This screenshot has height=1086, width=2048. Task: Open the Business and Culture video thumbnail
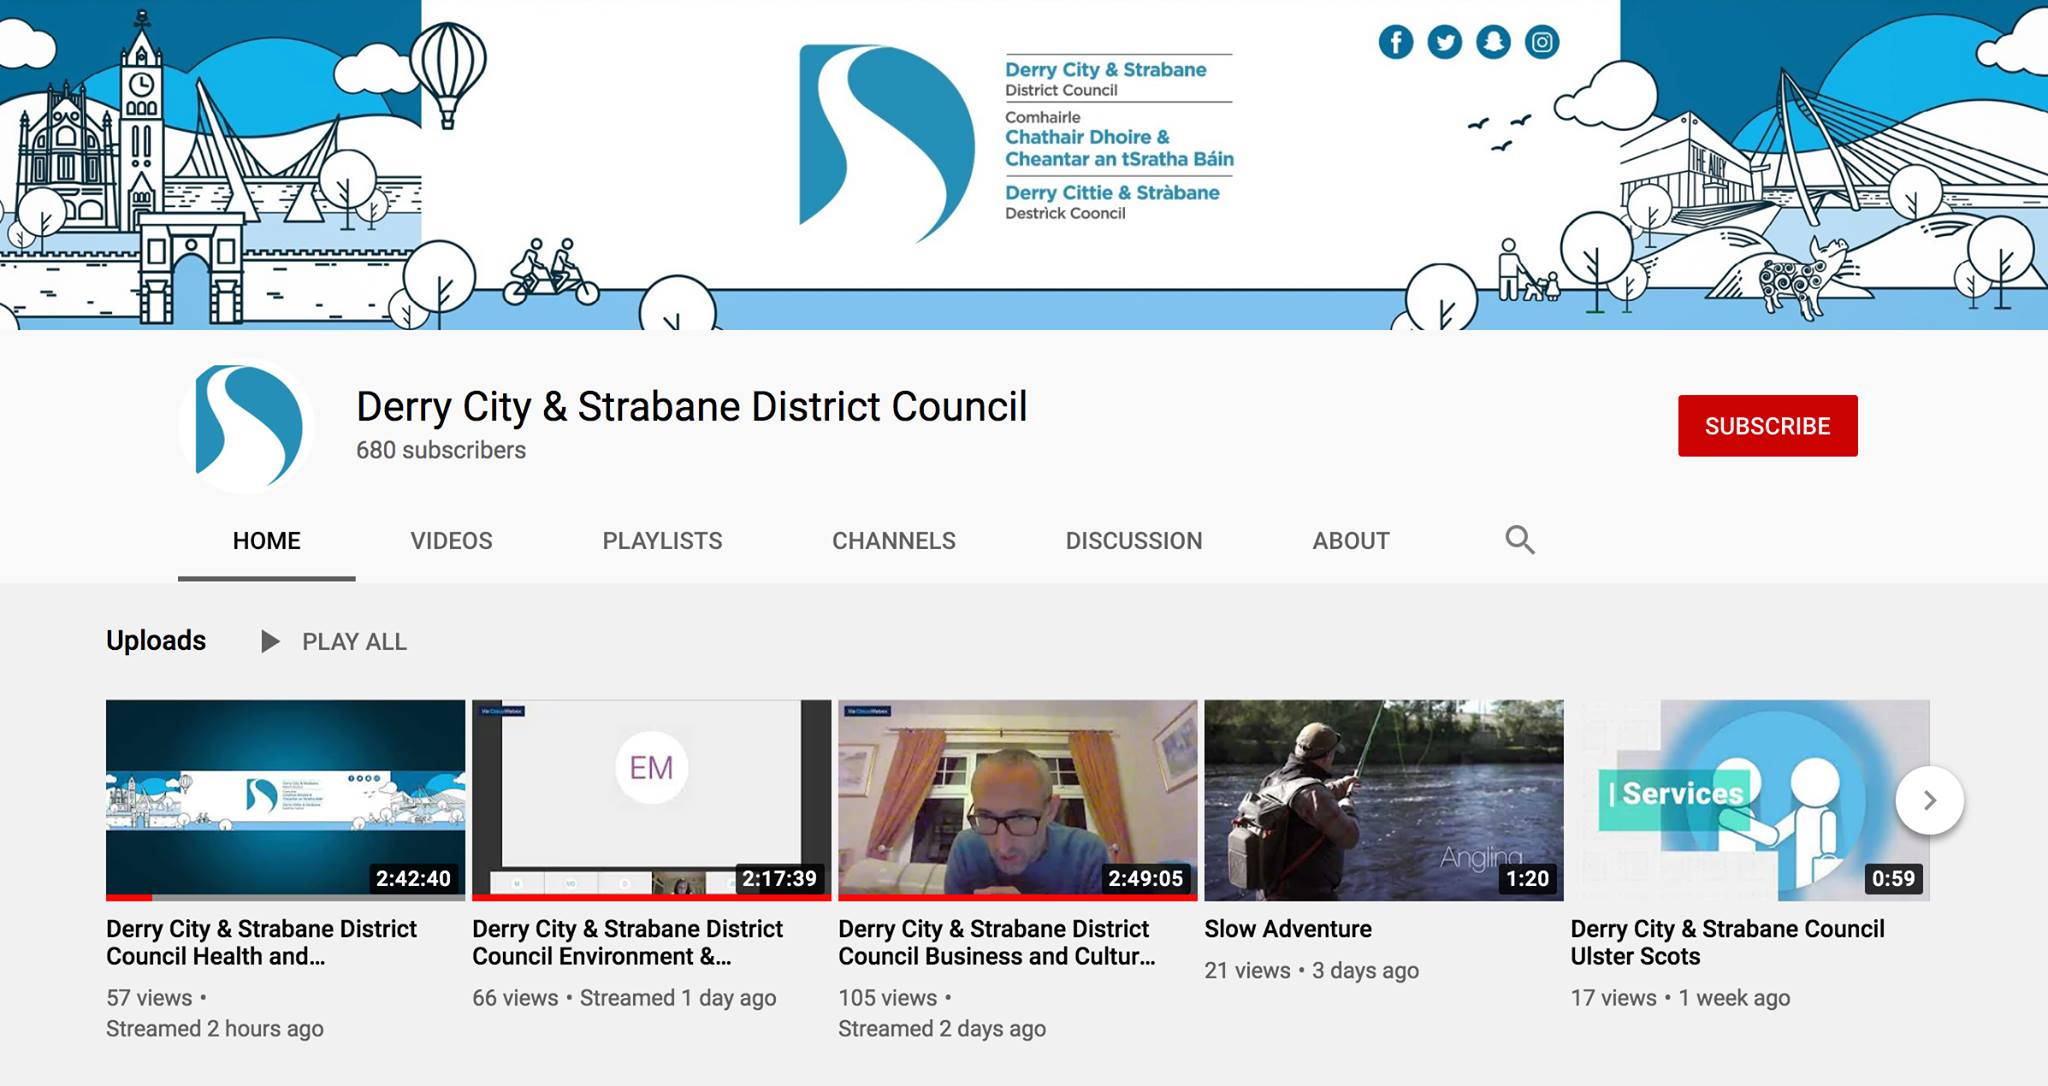(1017, 800)
